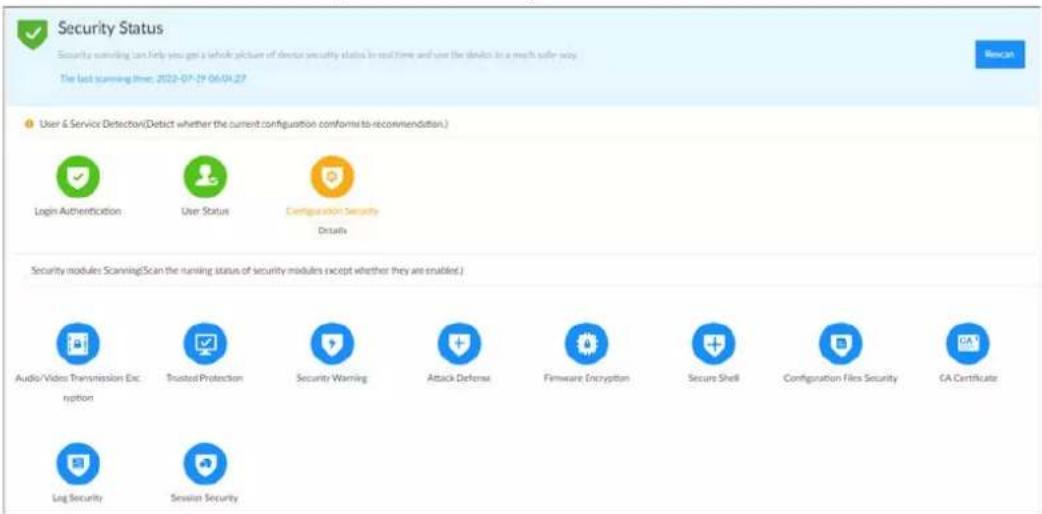Viewport: 1042px width, 514px height.
Task: Click the Log Security label
Action: (x=78, y=498)
